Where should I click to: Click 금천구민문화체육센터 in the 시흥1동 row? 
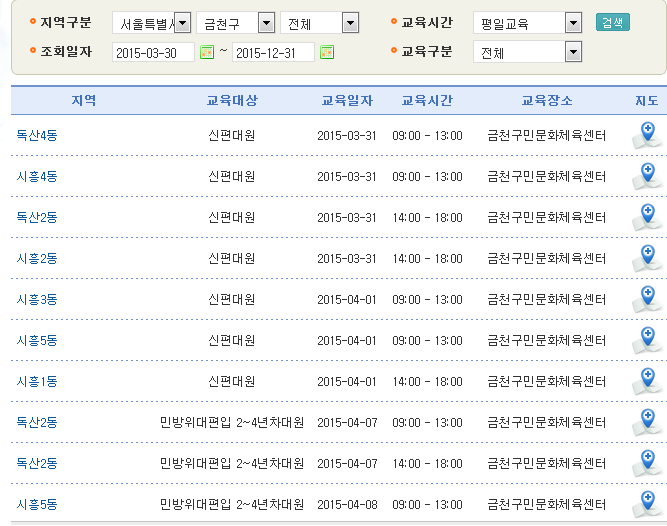(x=547, y=381)
